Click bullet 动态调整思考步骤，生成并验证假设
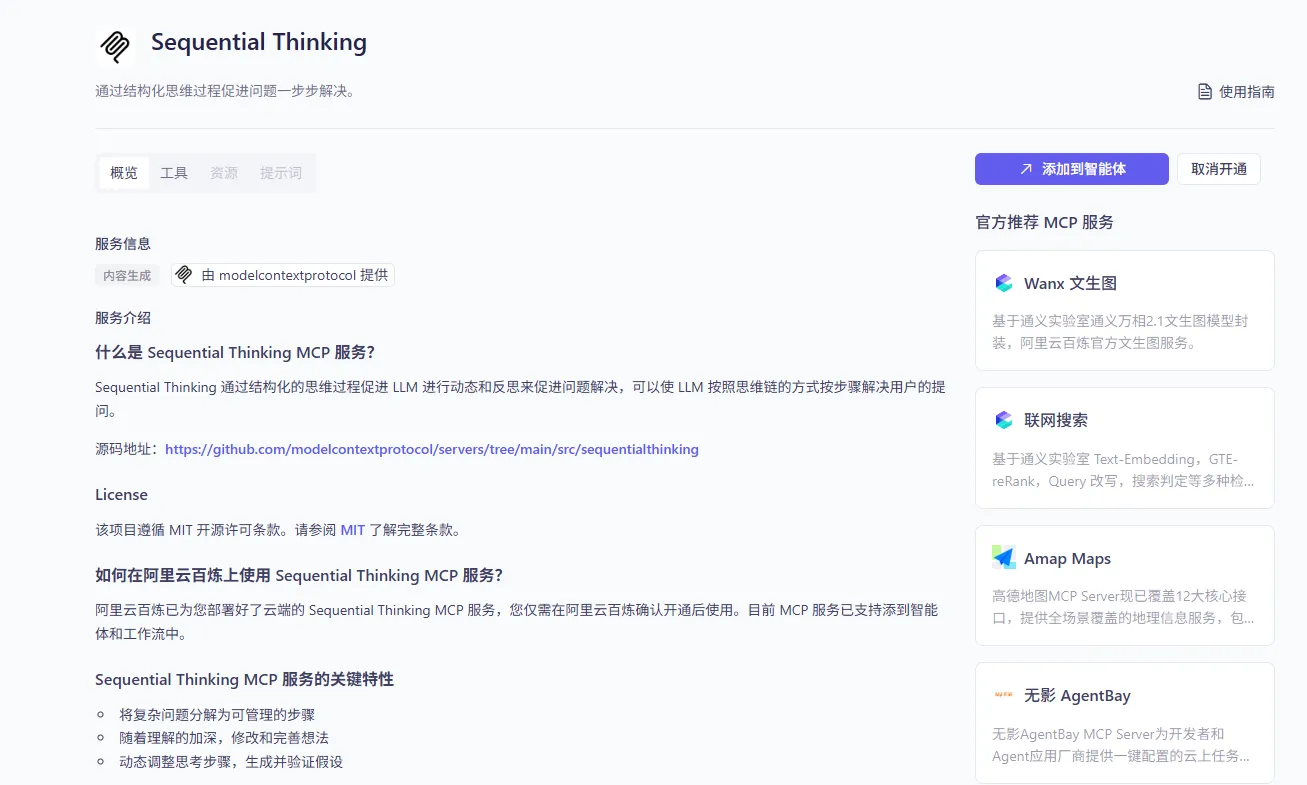This screenshot has height=785, width=1307. coord(231,762)
